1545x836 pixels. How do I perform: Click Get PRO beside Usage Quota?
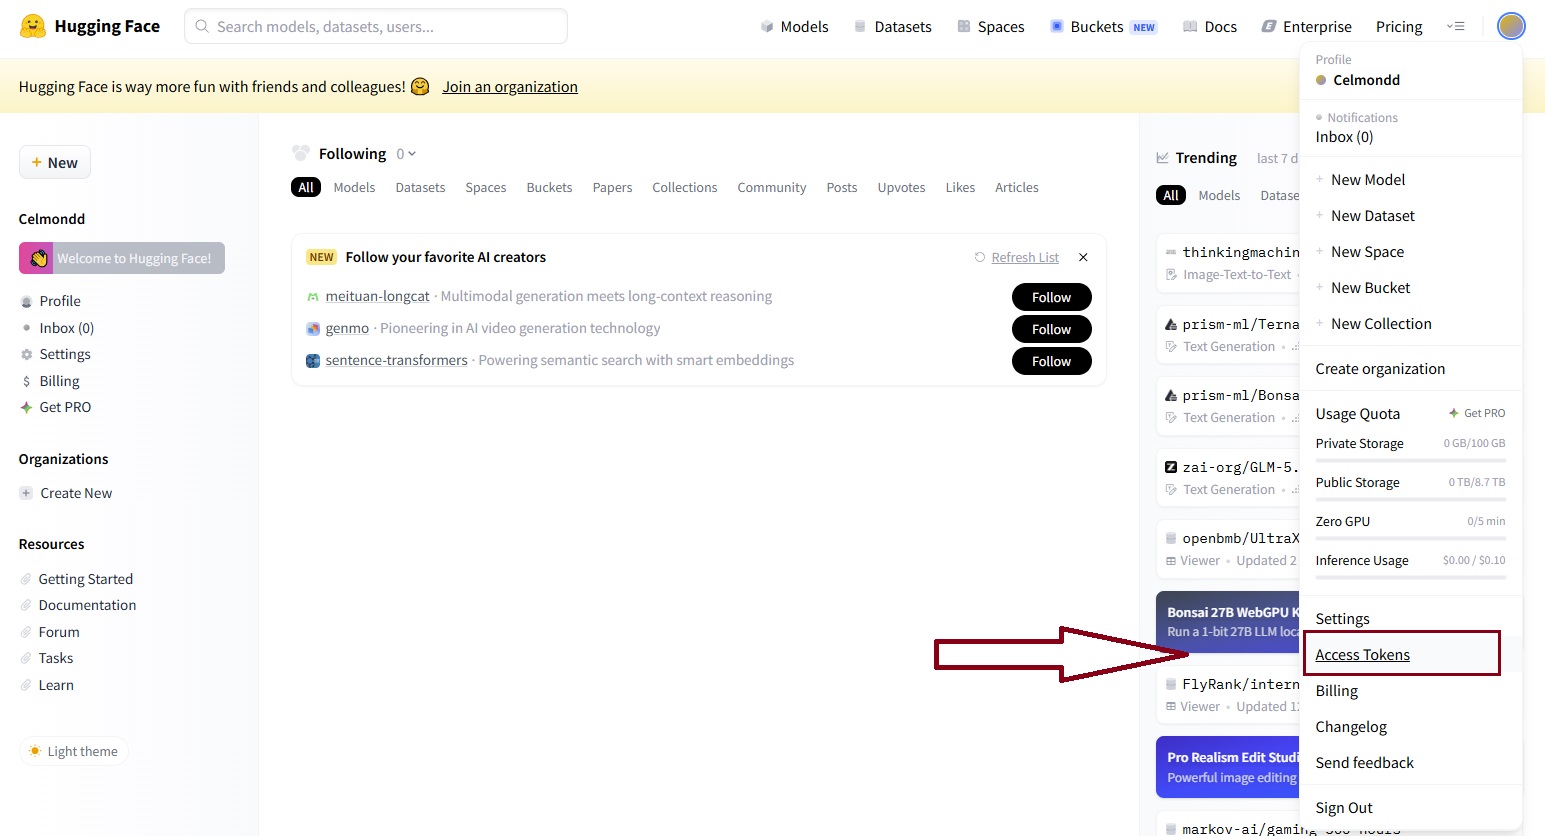(1477, 413)
